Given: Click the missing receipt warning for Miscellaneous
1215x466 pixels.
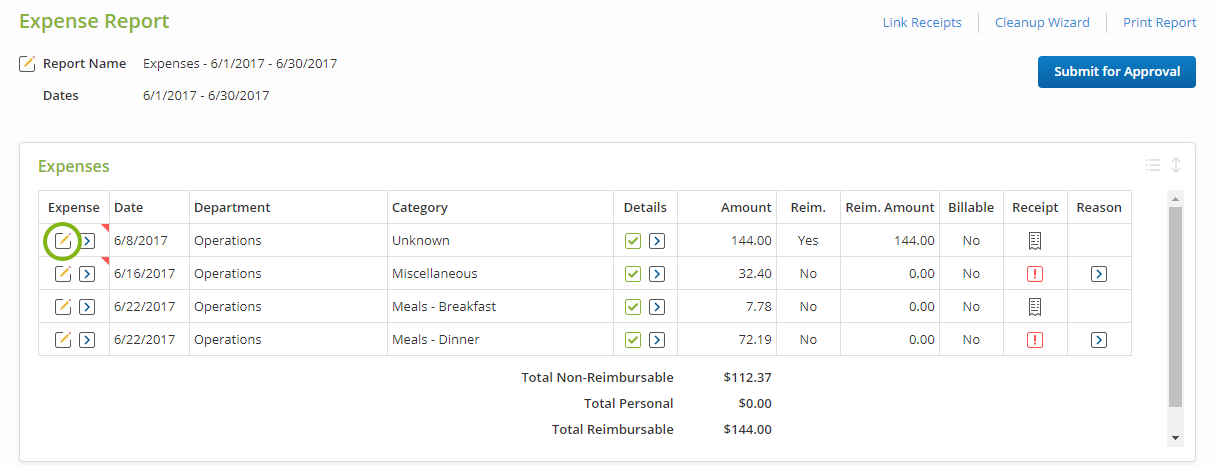Looking at the screenshot, I should (x=1035, y=274).
